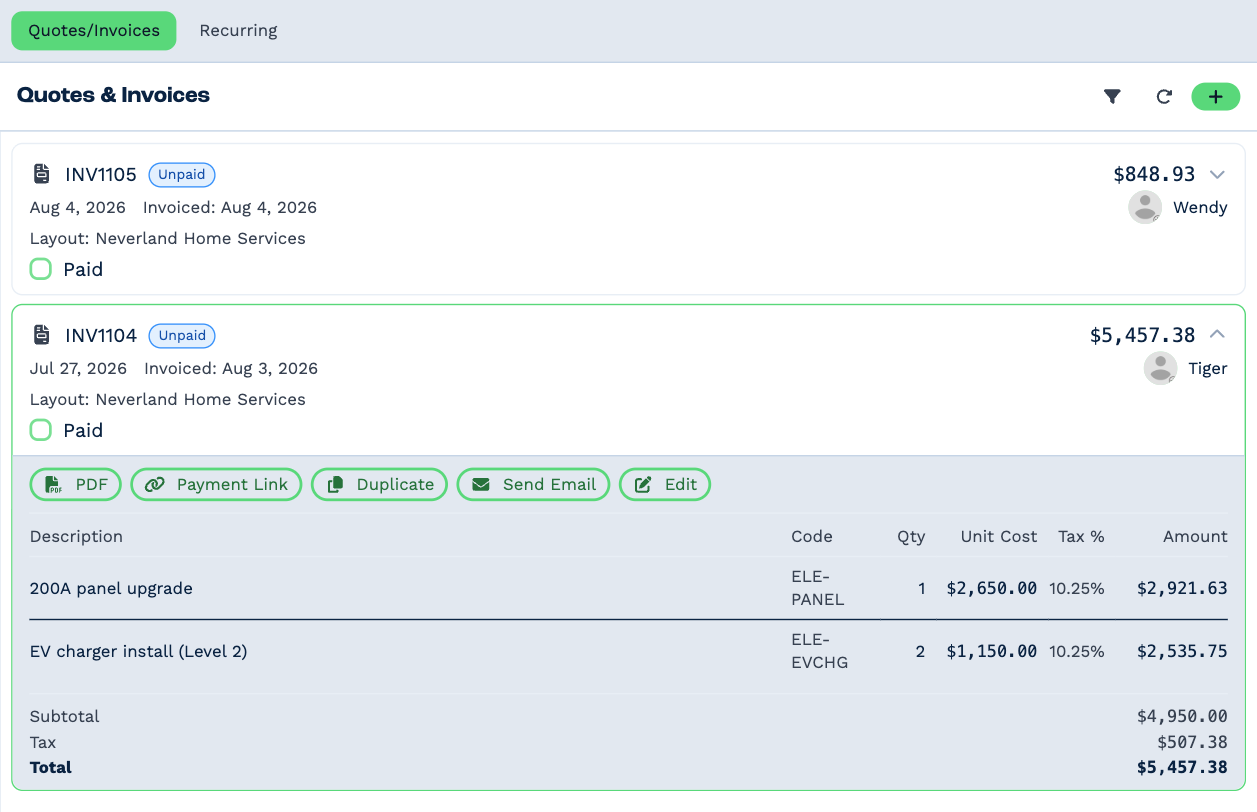Click Wendy's avatar icon
Image resolution: width=1257 pixels, height=812 pixels.
click(1145, 208)
